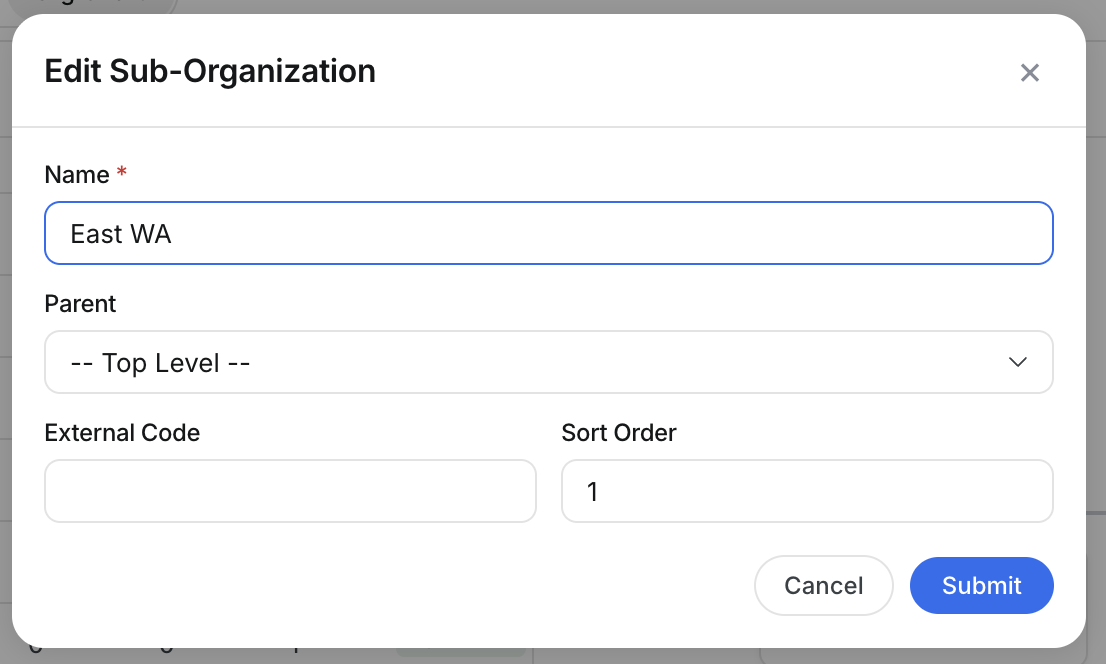Click the External Code label
1106x664 pixels.
click(121, 432)
